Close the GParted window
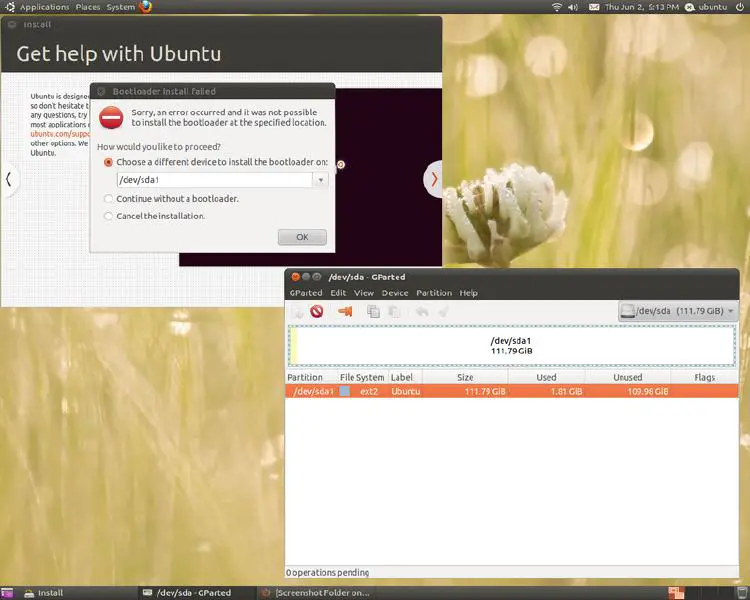The height and width of the screenshot is (600, 750). (295, 277)
